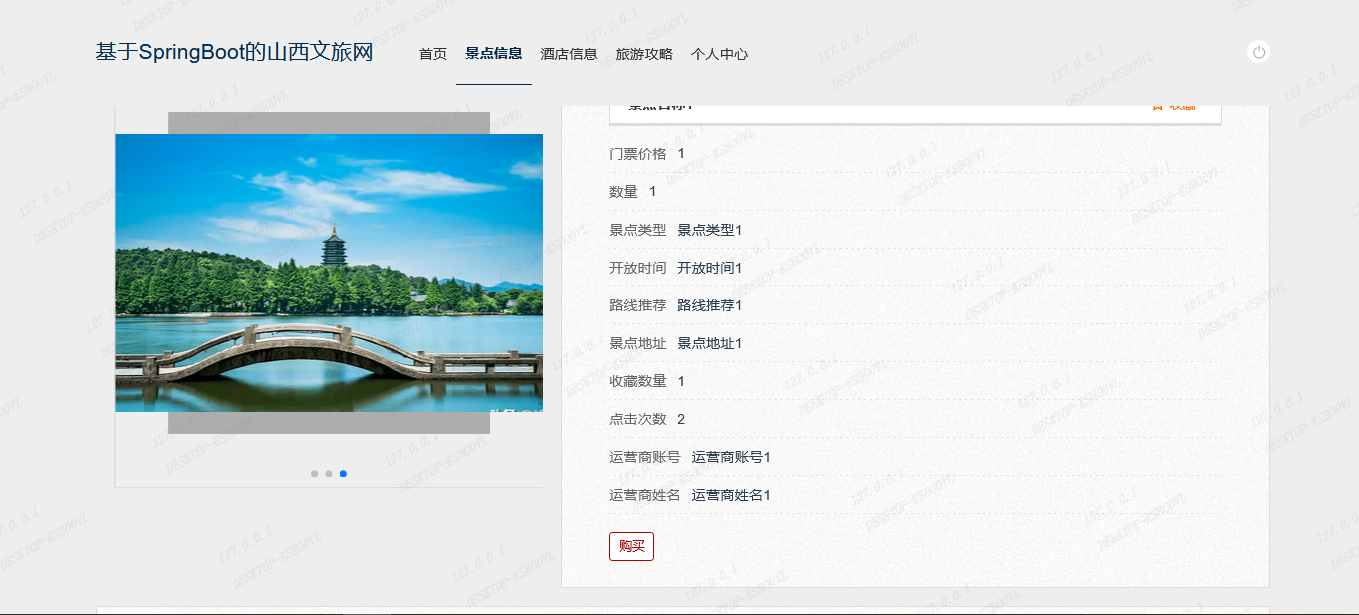Click the 景点类型1 value

(x=710, y=230)
